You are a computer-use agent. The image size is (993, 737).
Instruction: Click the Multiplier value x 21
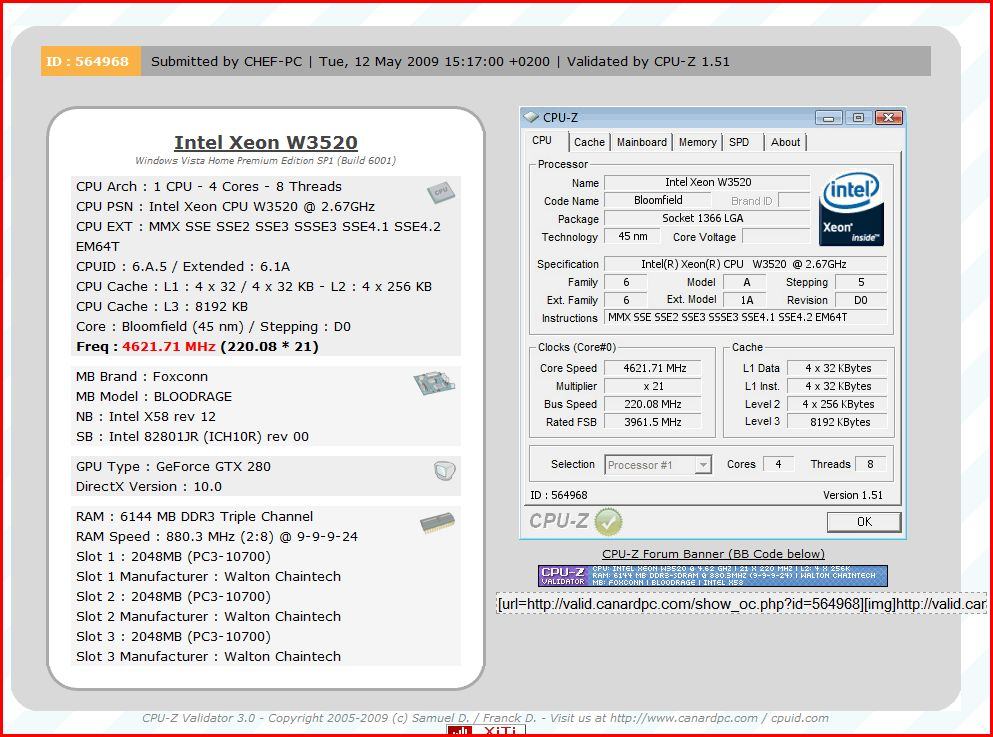(654, 386)
